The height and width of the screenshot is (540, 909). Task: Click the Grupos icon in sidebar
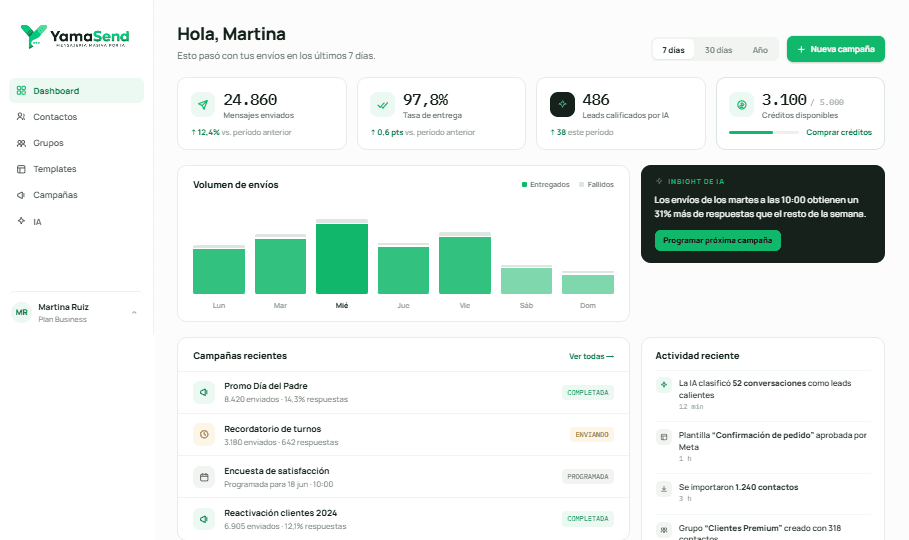(x=21, y=143)
